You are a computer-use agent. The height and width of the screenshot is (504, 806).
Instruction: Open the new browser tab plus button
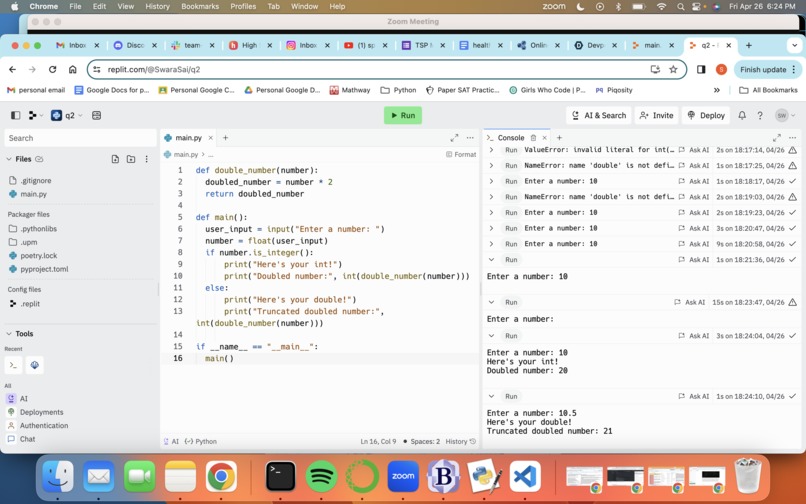(x=748, y=45)
